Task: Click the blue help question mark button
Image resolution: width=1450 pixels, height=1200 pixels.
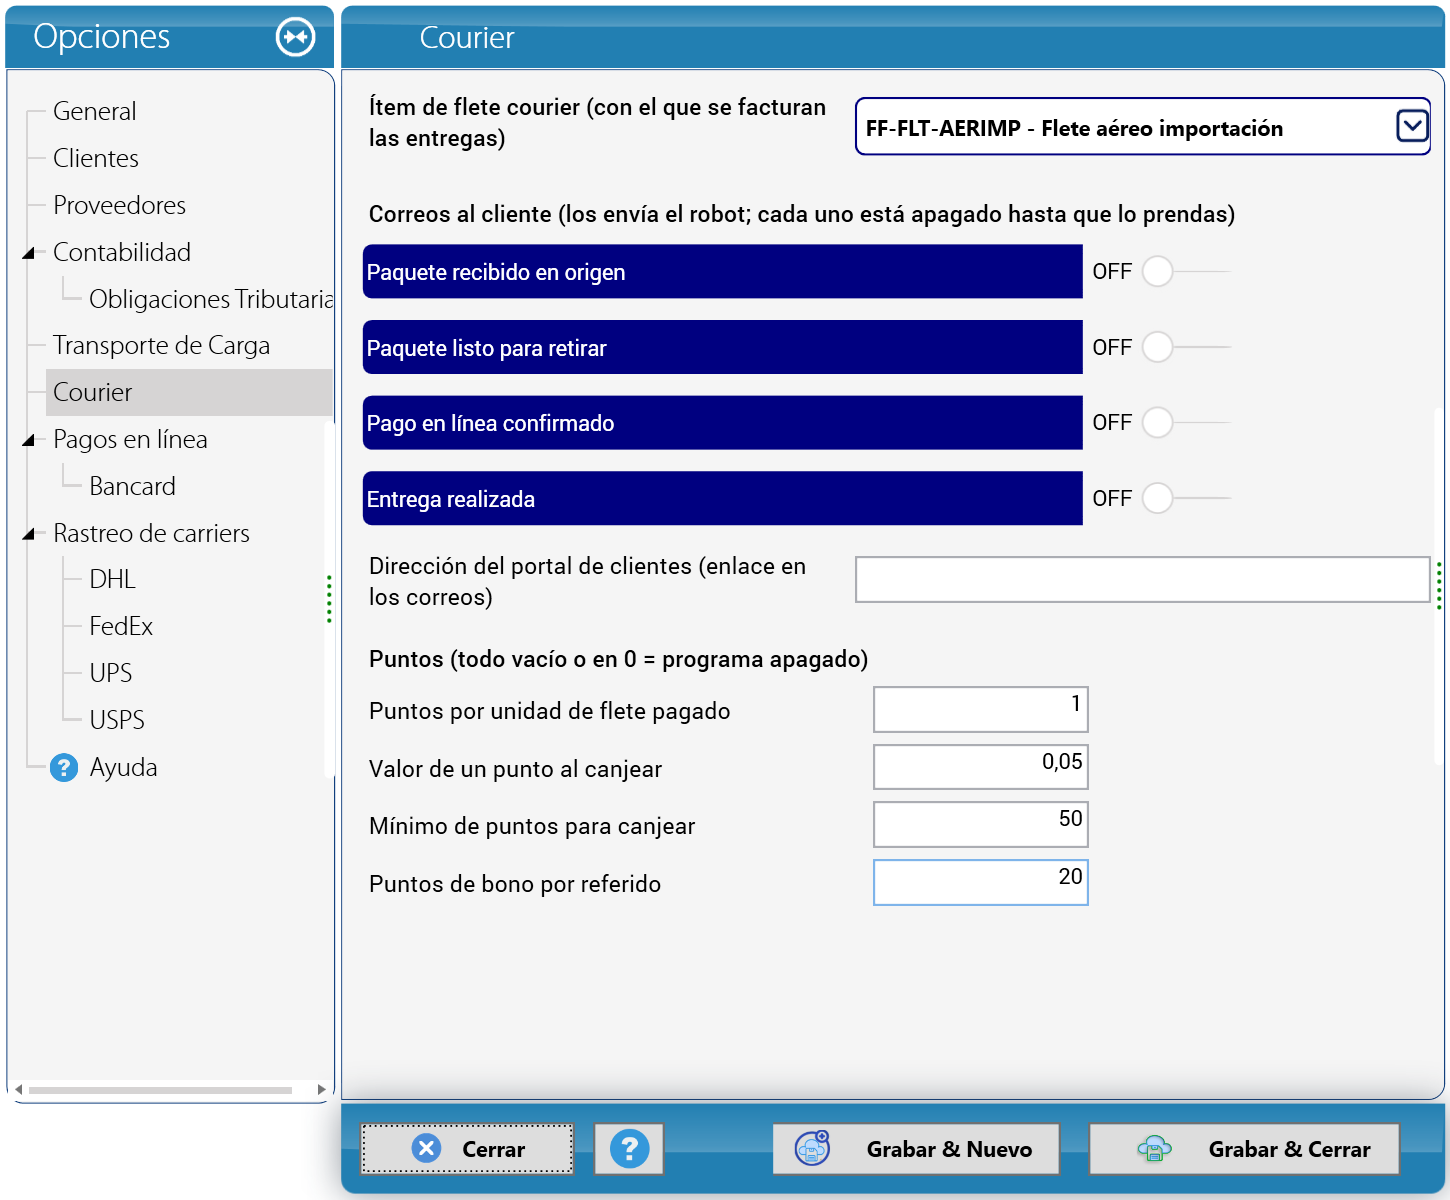Action: (x=629, y=1148)
